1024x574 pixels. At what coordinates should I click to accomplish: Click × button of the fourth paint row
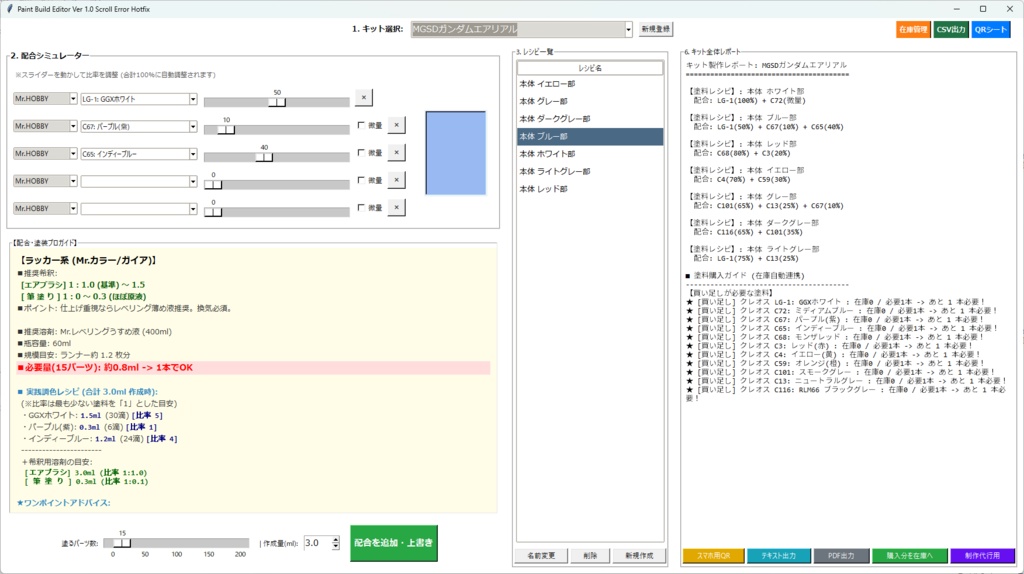[396, 180]
